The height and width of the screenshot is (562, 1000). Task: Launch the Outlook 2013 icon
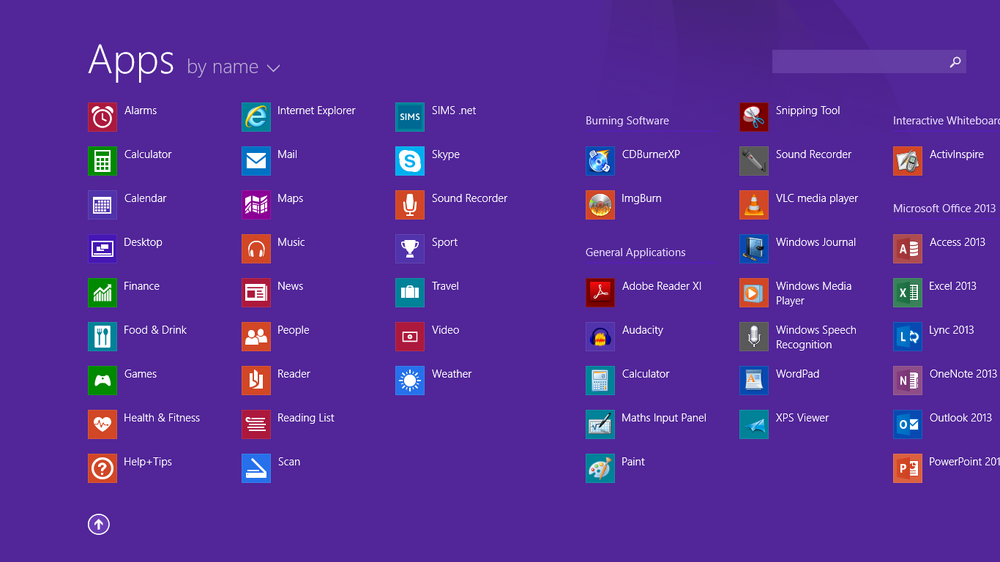pyautogui.click(x=908, y=425)
